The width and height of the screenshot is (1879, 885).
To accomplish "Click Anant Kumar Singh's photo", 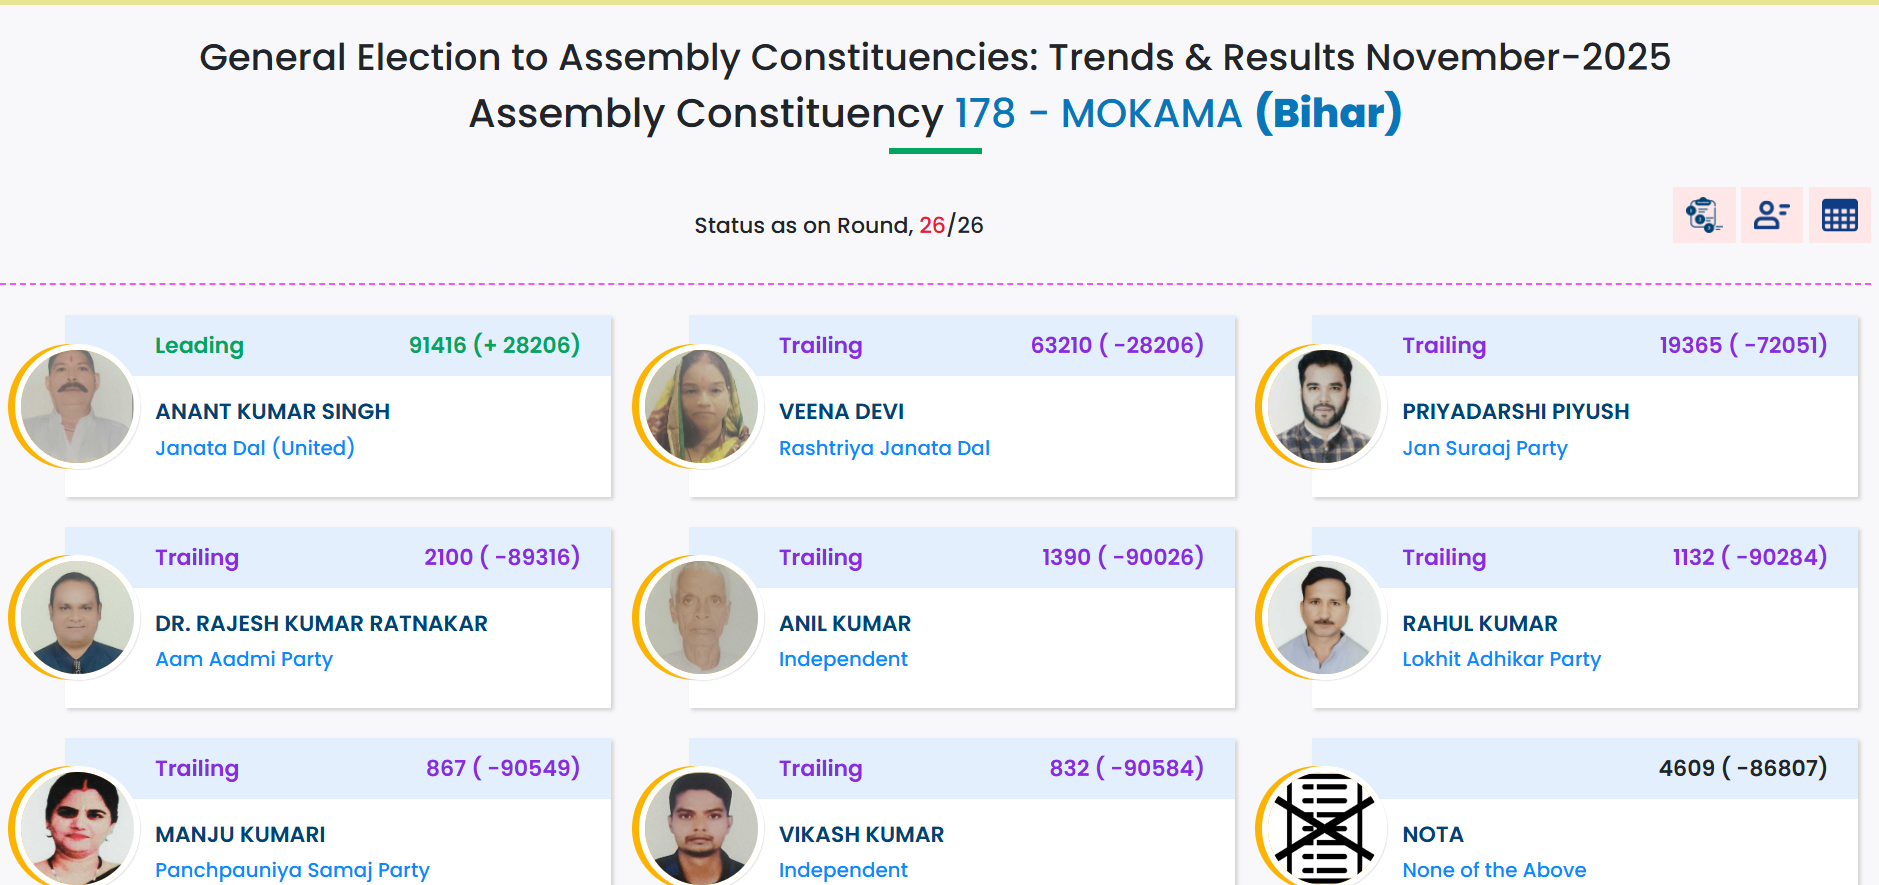I will (x=77, y=406).
